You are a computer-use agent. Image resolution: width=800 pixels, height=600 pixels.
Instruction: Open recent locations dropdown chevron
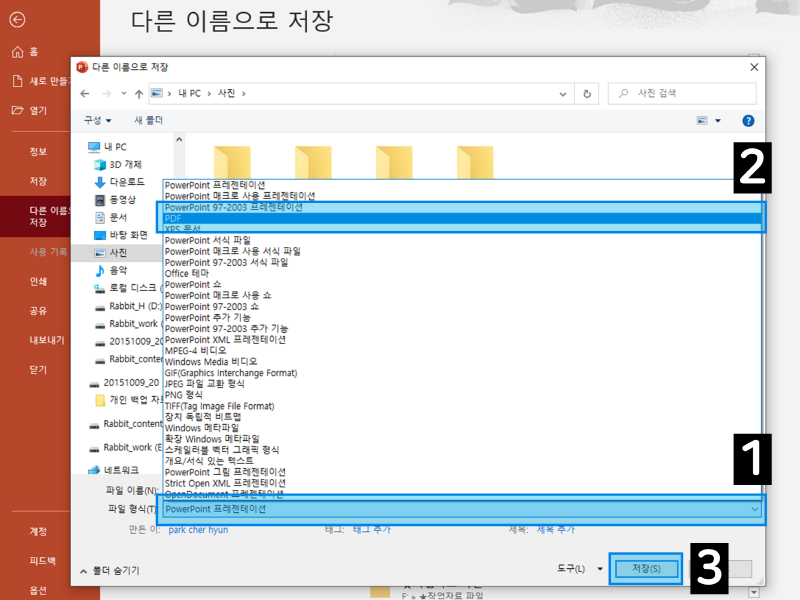click(x=123, y=93)
